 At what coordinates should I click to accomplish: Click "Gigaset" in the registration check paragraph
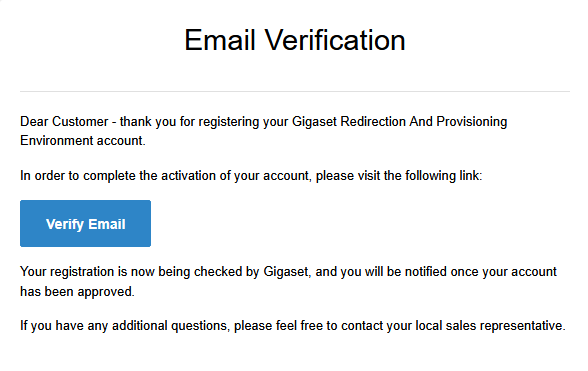coord(287,272)
